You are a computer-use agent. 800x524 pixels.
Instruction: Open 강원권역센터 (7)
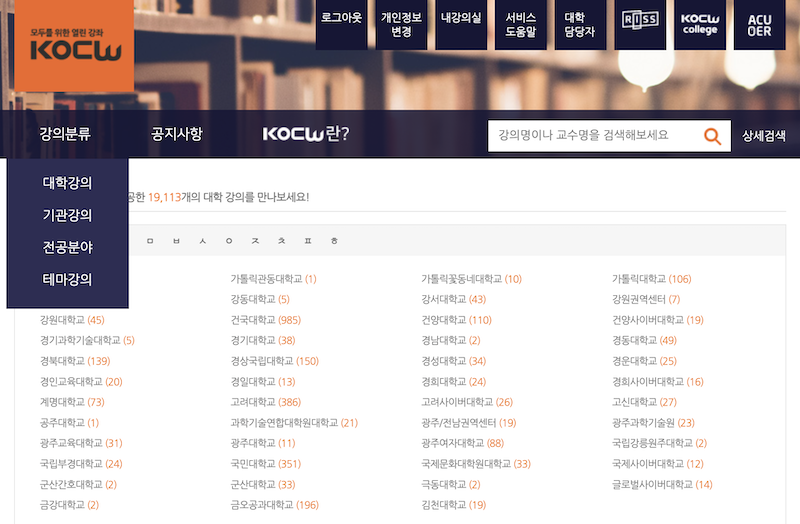pyautogui.click(x=646, y=300)
